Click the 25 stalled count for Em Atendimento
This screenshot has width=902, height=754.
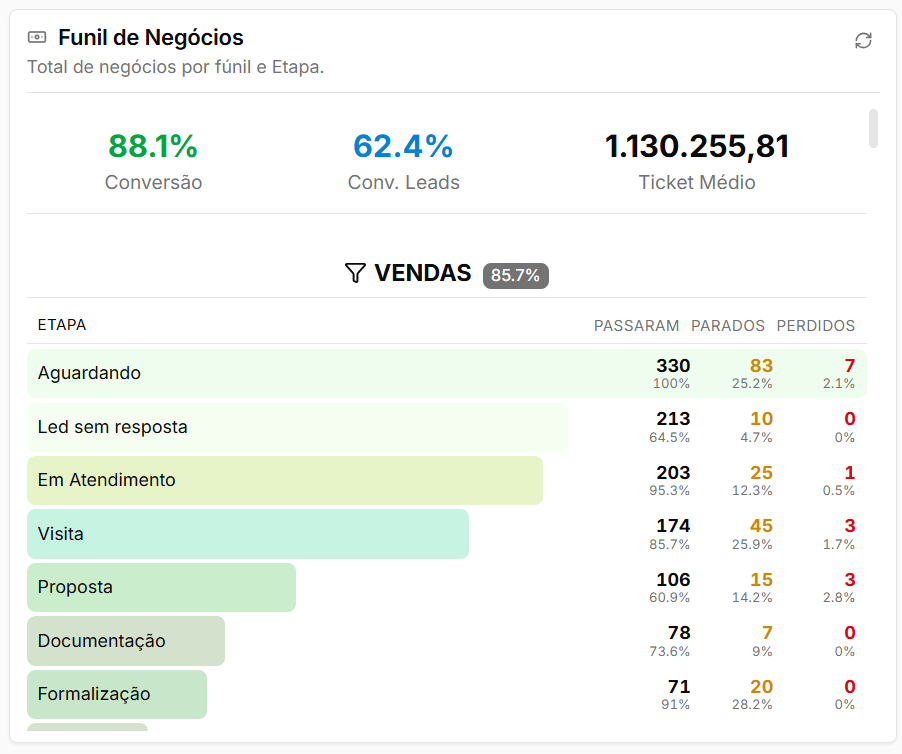coord(761,473)
